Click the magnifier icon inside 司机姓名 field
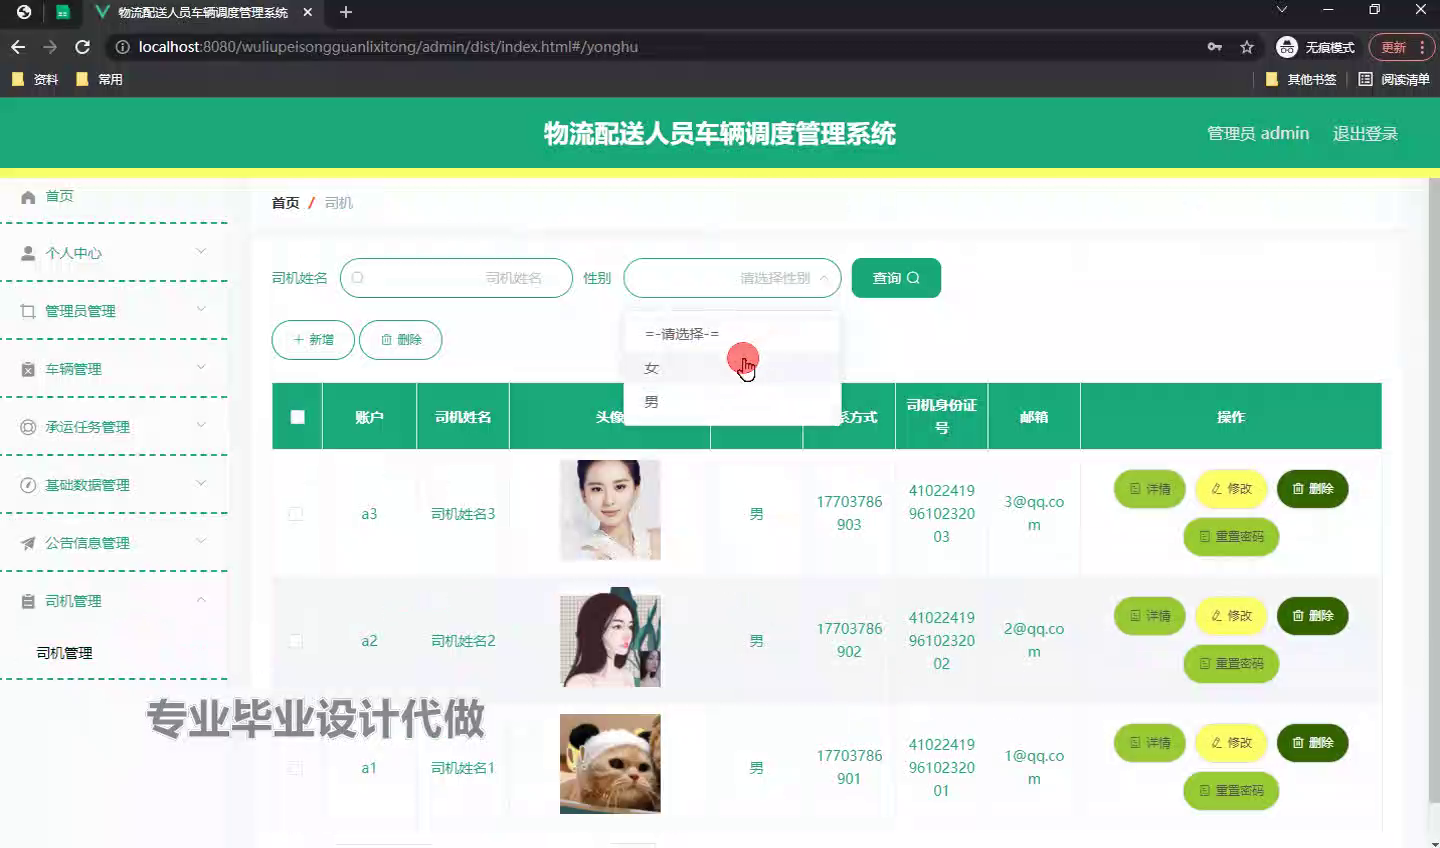The image size is (1440, 848). (358, 278)
